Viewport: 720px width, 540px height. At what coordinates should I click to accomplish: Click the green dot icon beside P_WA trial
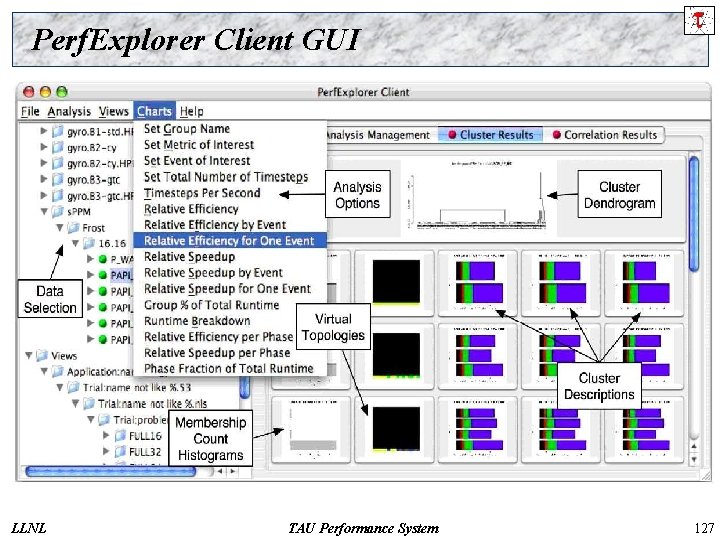[103, 259]
